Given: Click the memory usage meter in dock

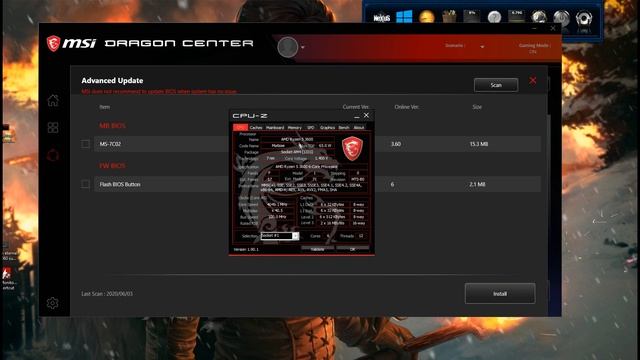Looking at the screenshot, I should tap(516, 16).
